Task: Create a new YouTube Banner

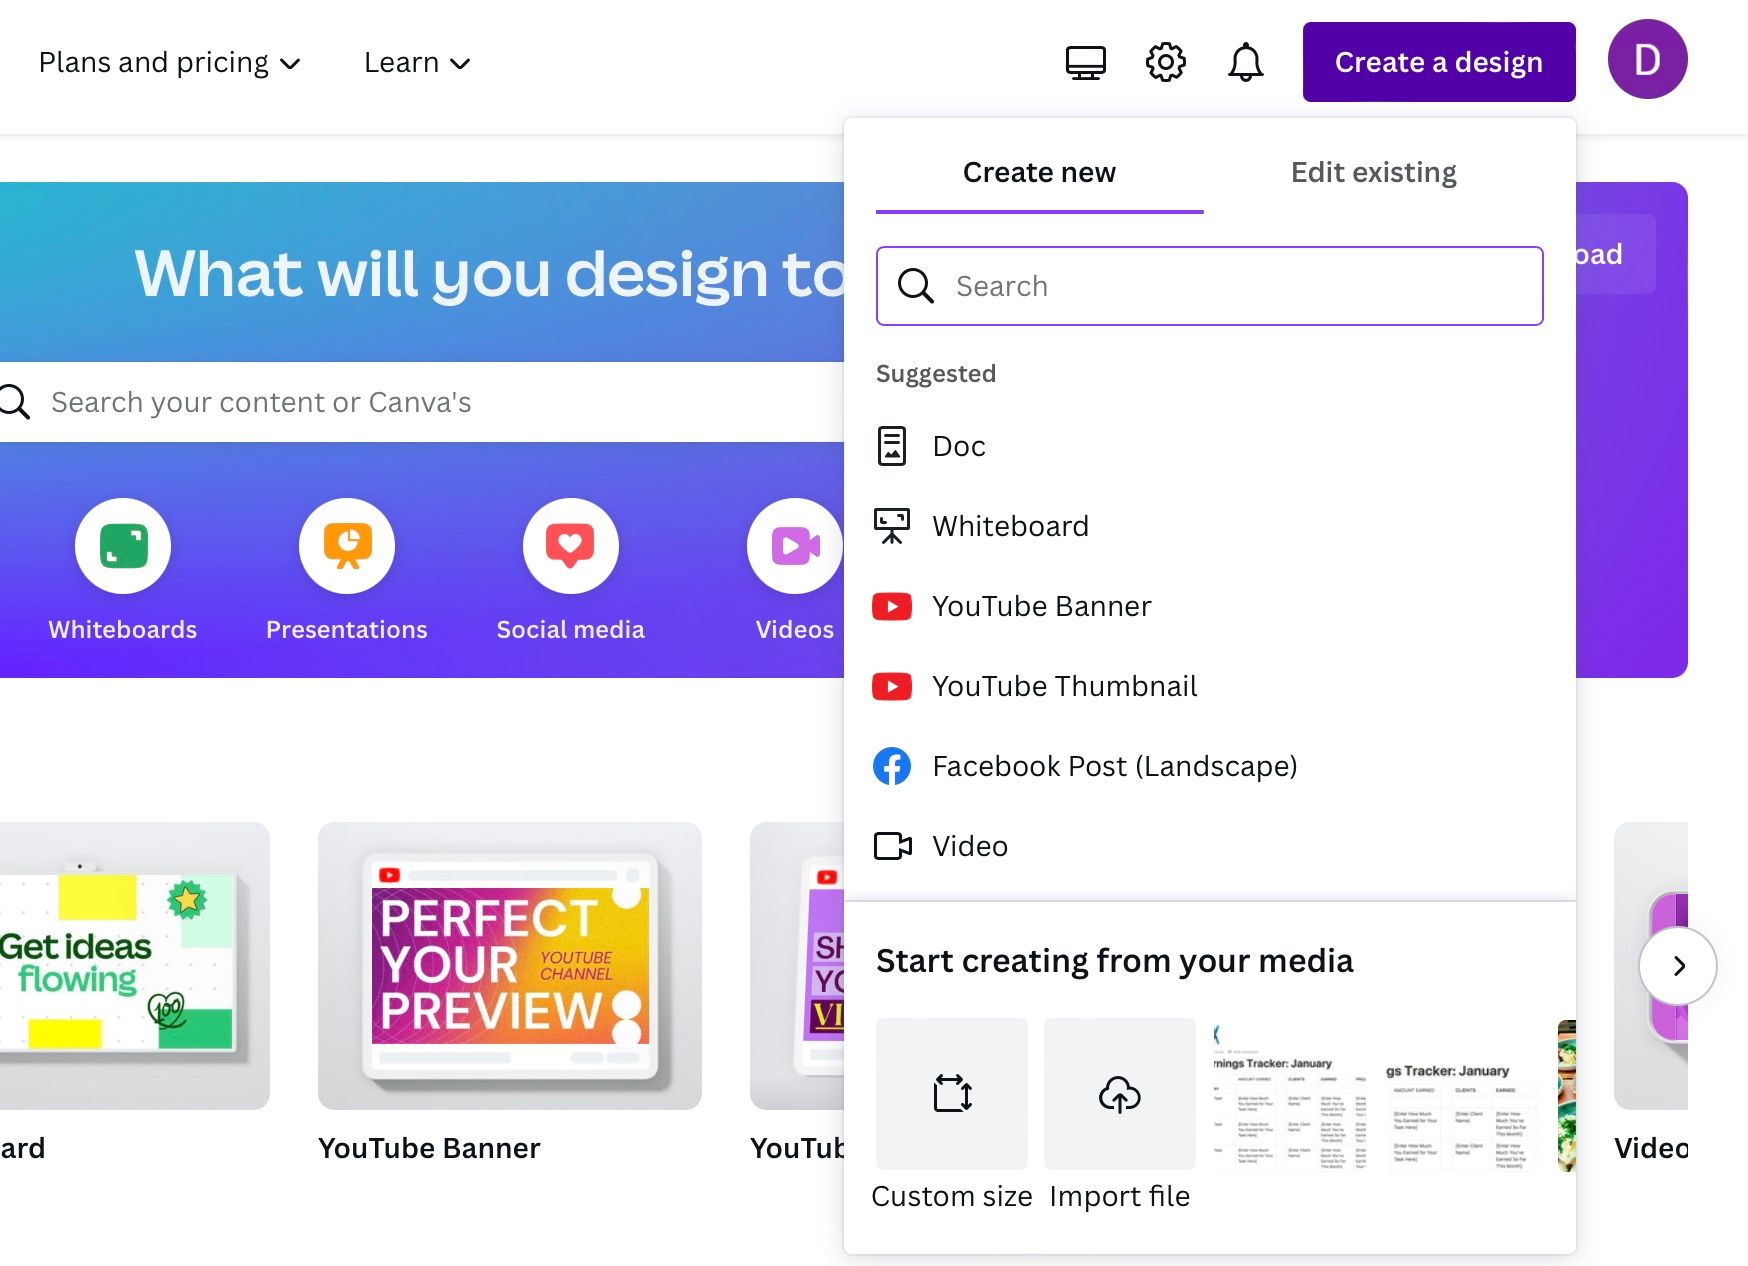Action: [1042, 606]
